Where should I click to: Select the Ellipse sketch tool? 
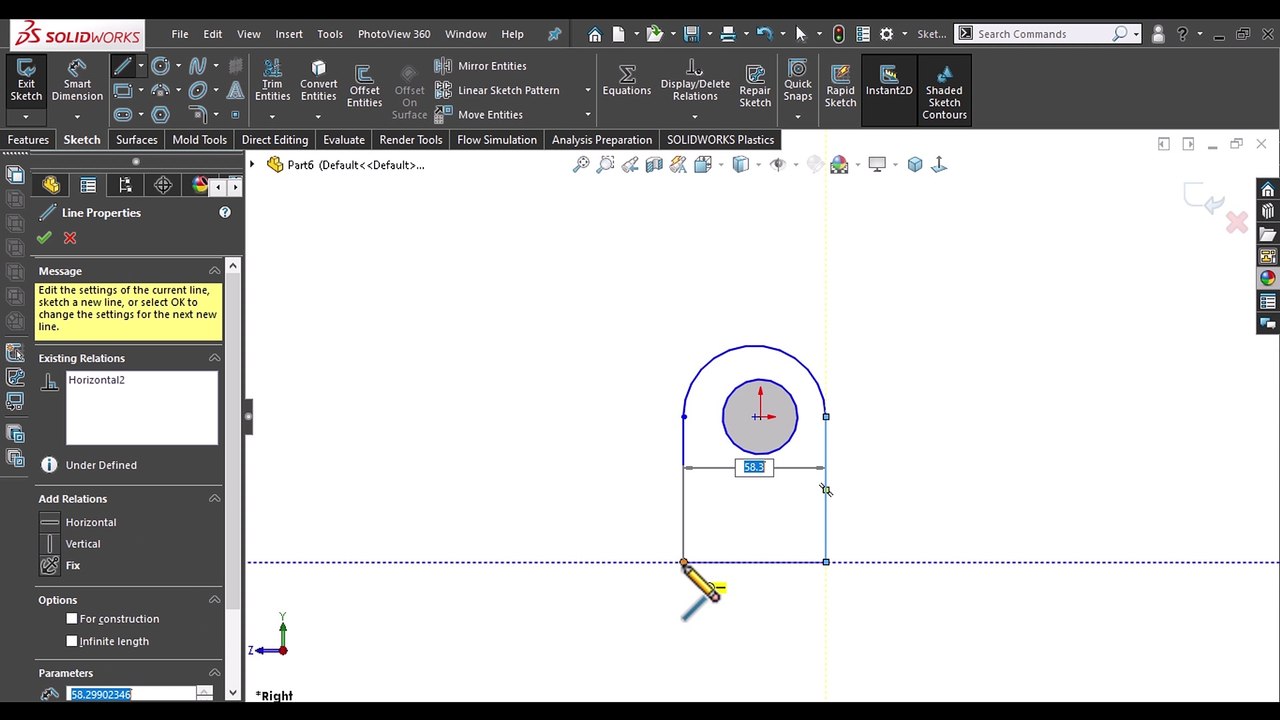click(x=197, y=90)
